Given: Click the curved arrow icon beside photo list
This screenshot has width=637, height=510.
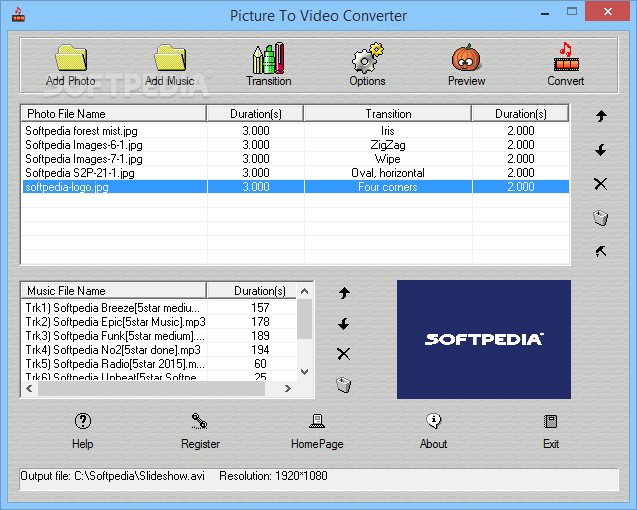Looking at the screenshot, I should click(x=601, y=252).
